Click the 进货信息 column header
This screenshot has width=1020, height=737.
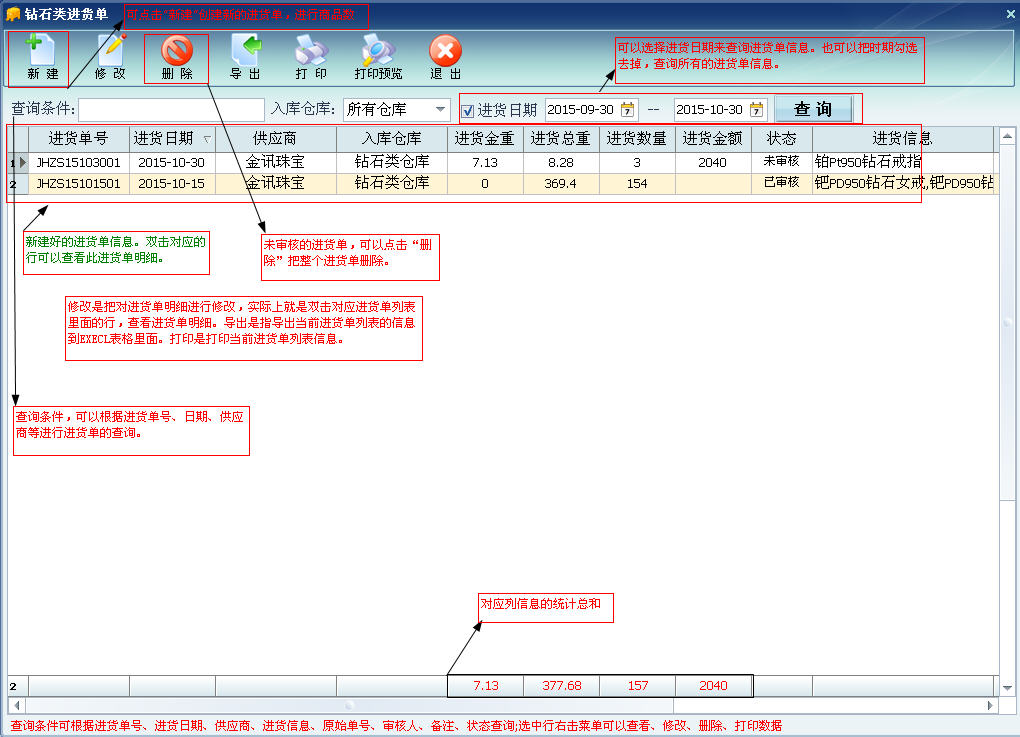[x=903, y=139]
